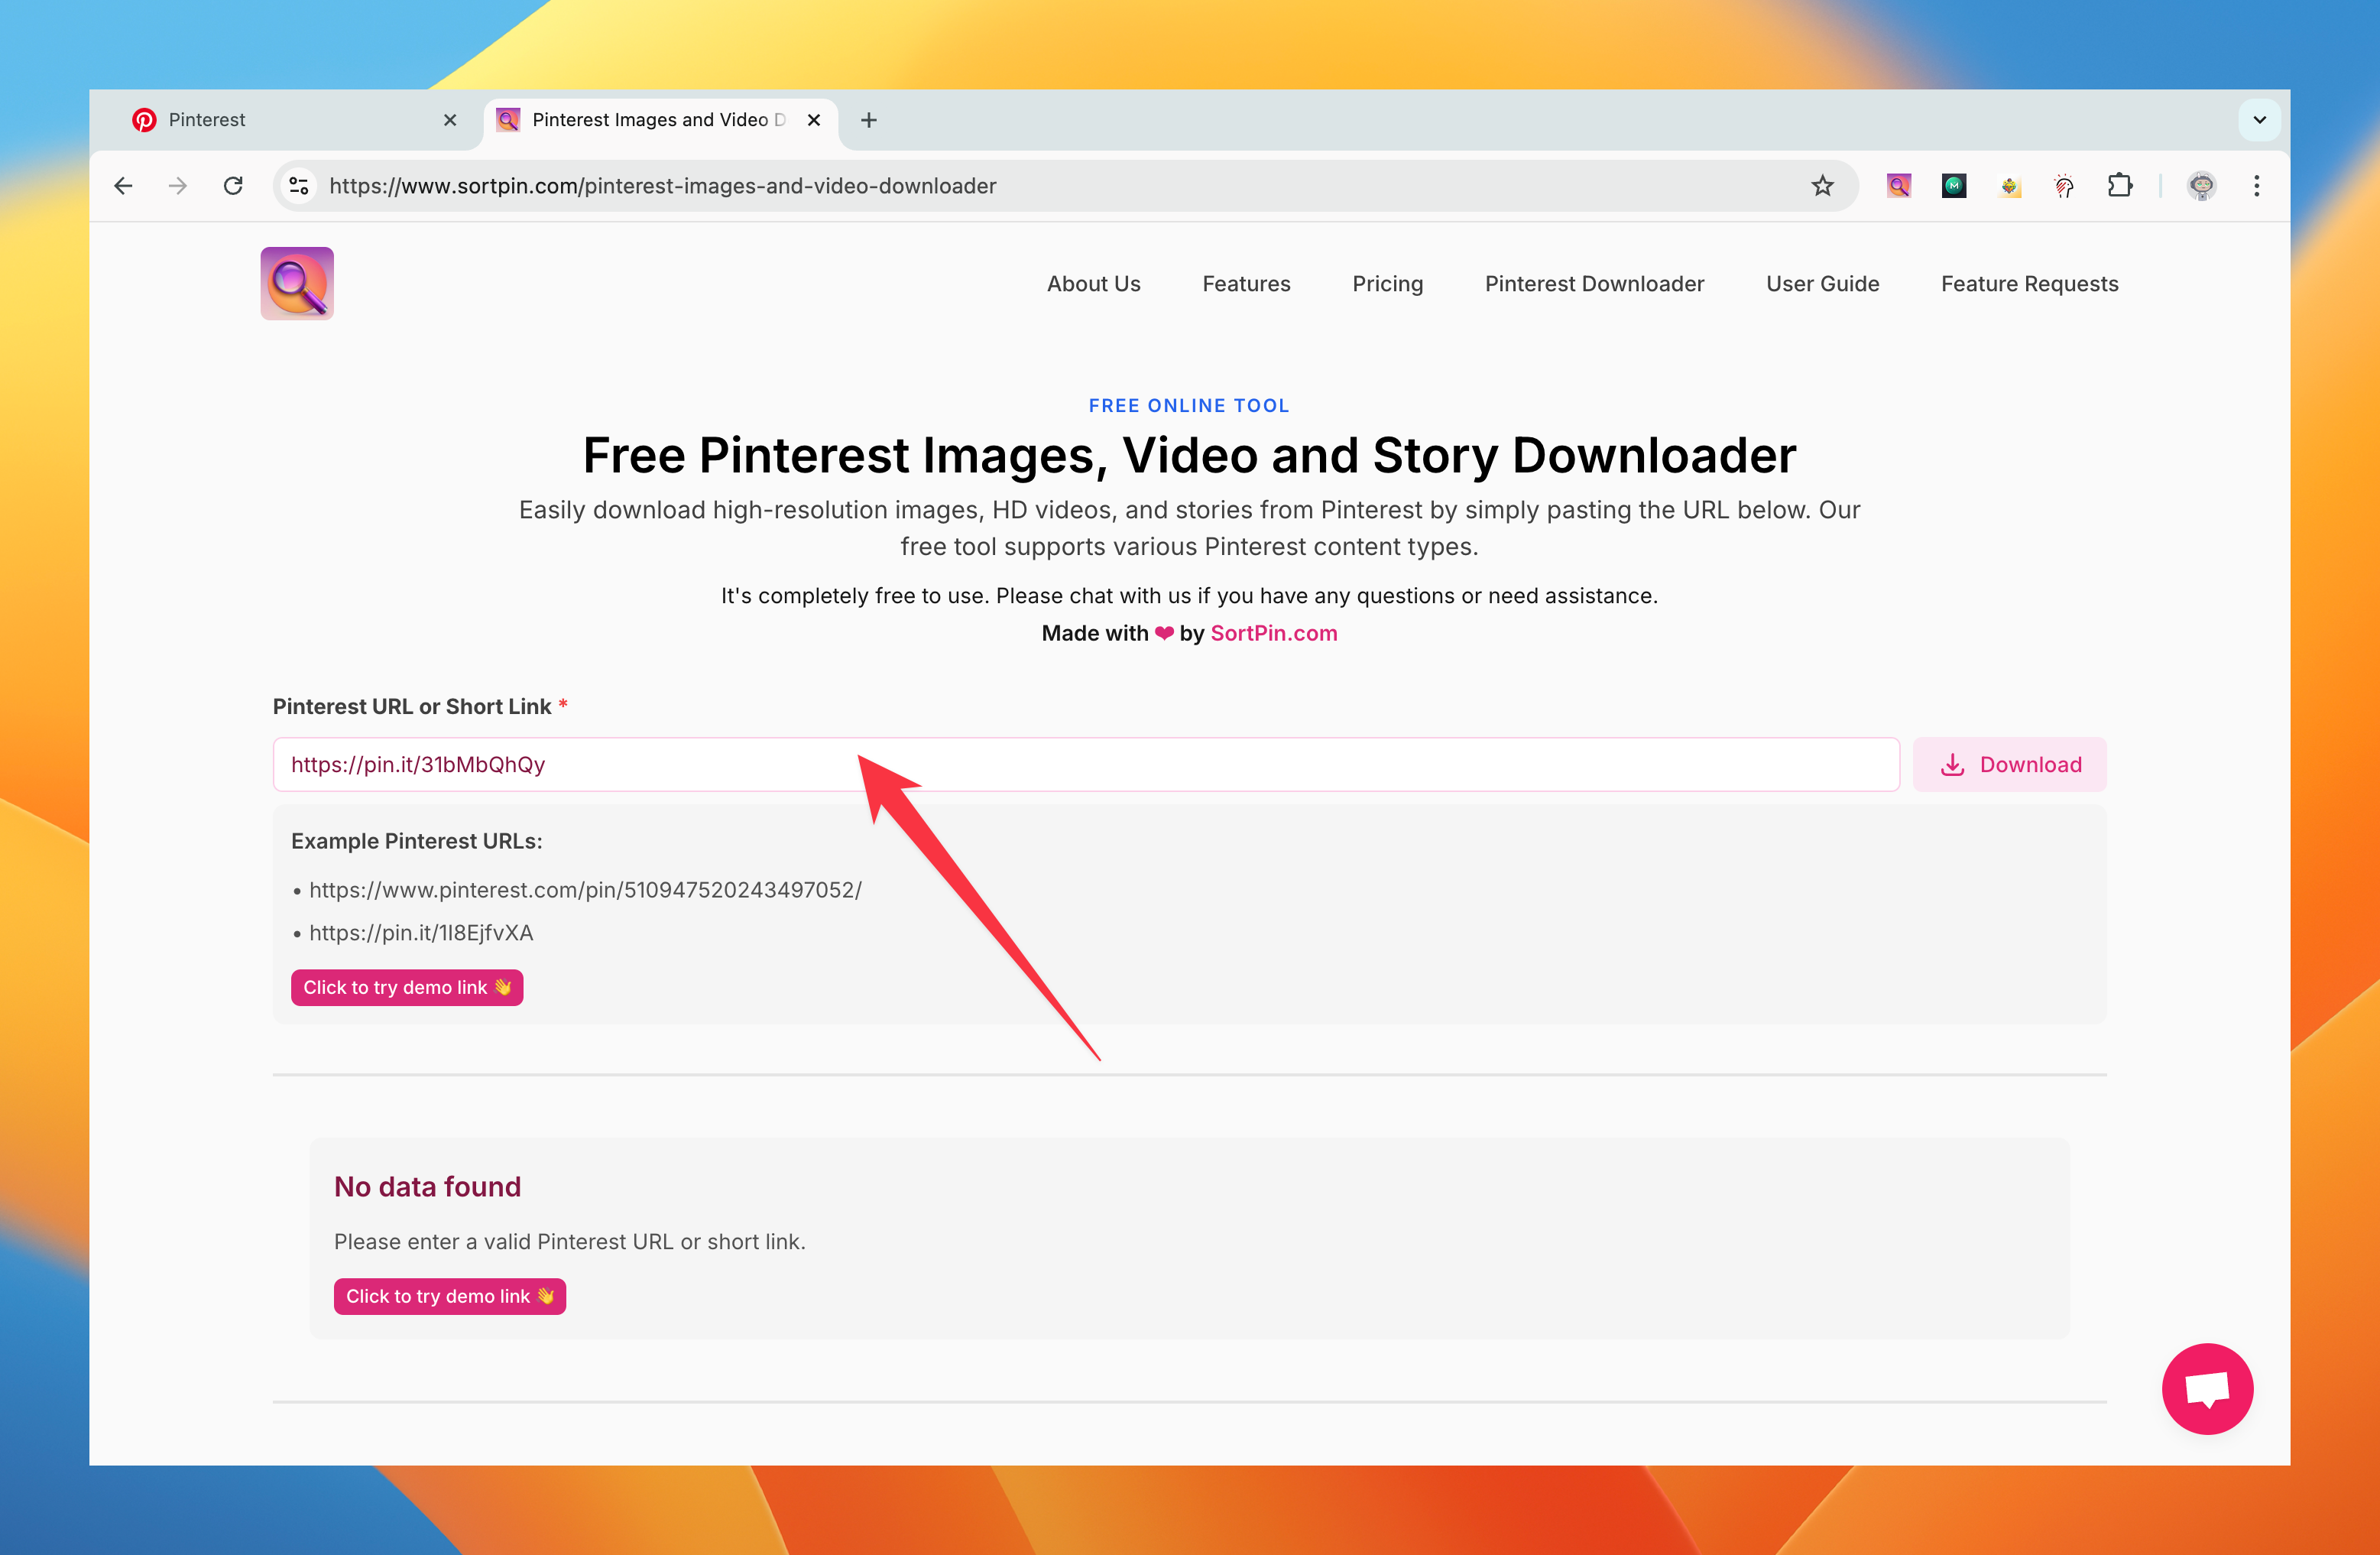Reload the page with refresh icon
This screenshot has width=2380, height=1555.
pyautogui.click(x=232, y=185)
